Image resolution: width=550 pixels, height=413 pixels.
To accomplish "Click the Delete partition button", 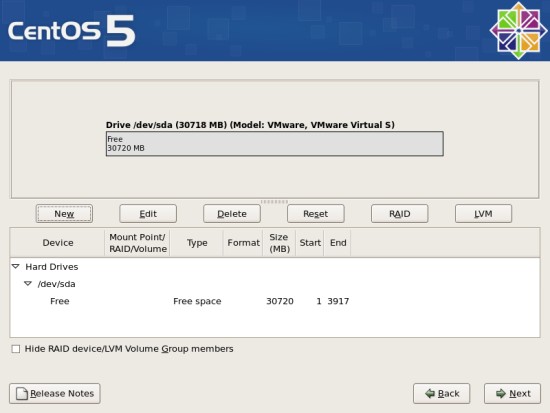I will pos(232,214).
